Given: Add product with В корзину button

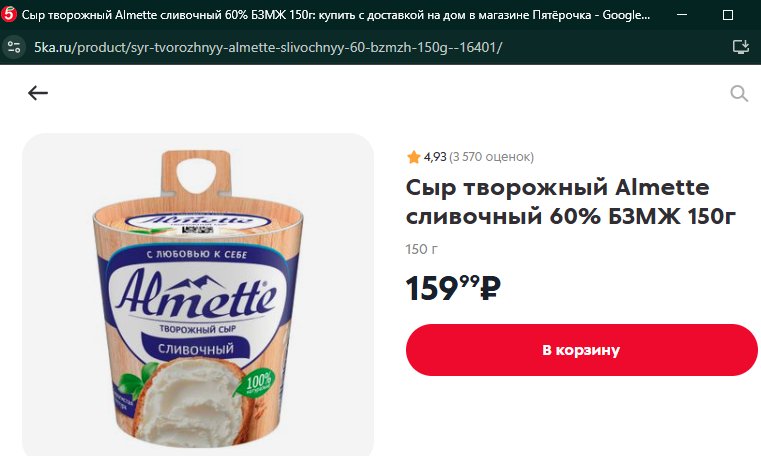Looking at the screenshot, I should [x=581, y=350].
